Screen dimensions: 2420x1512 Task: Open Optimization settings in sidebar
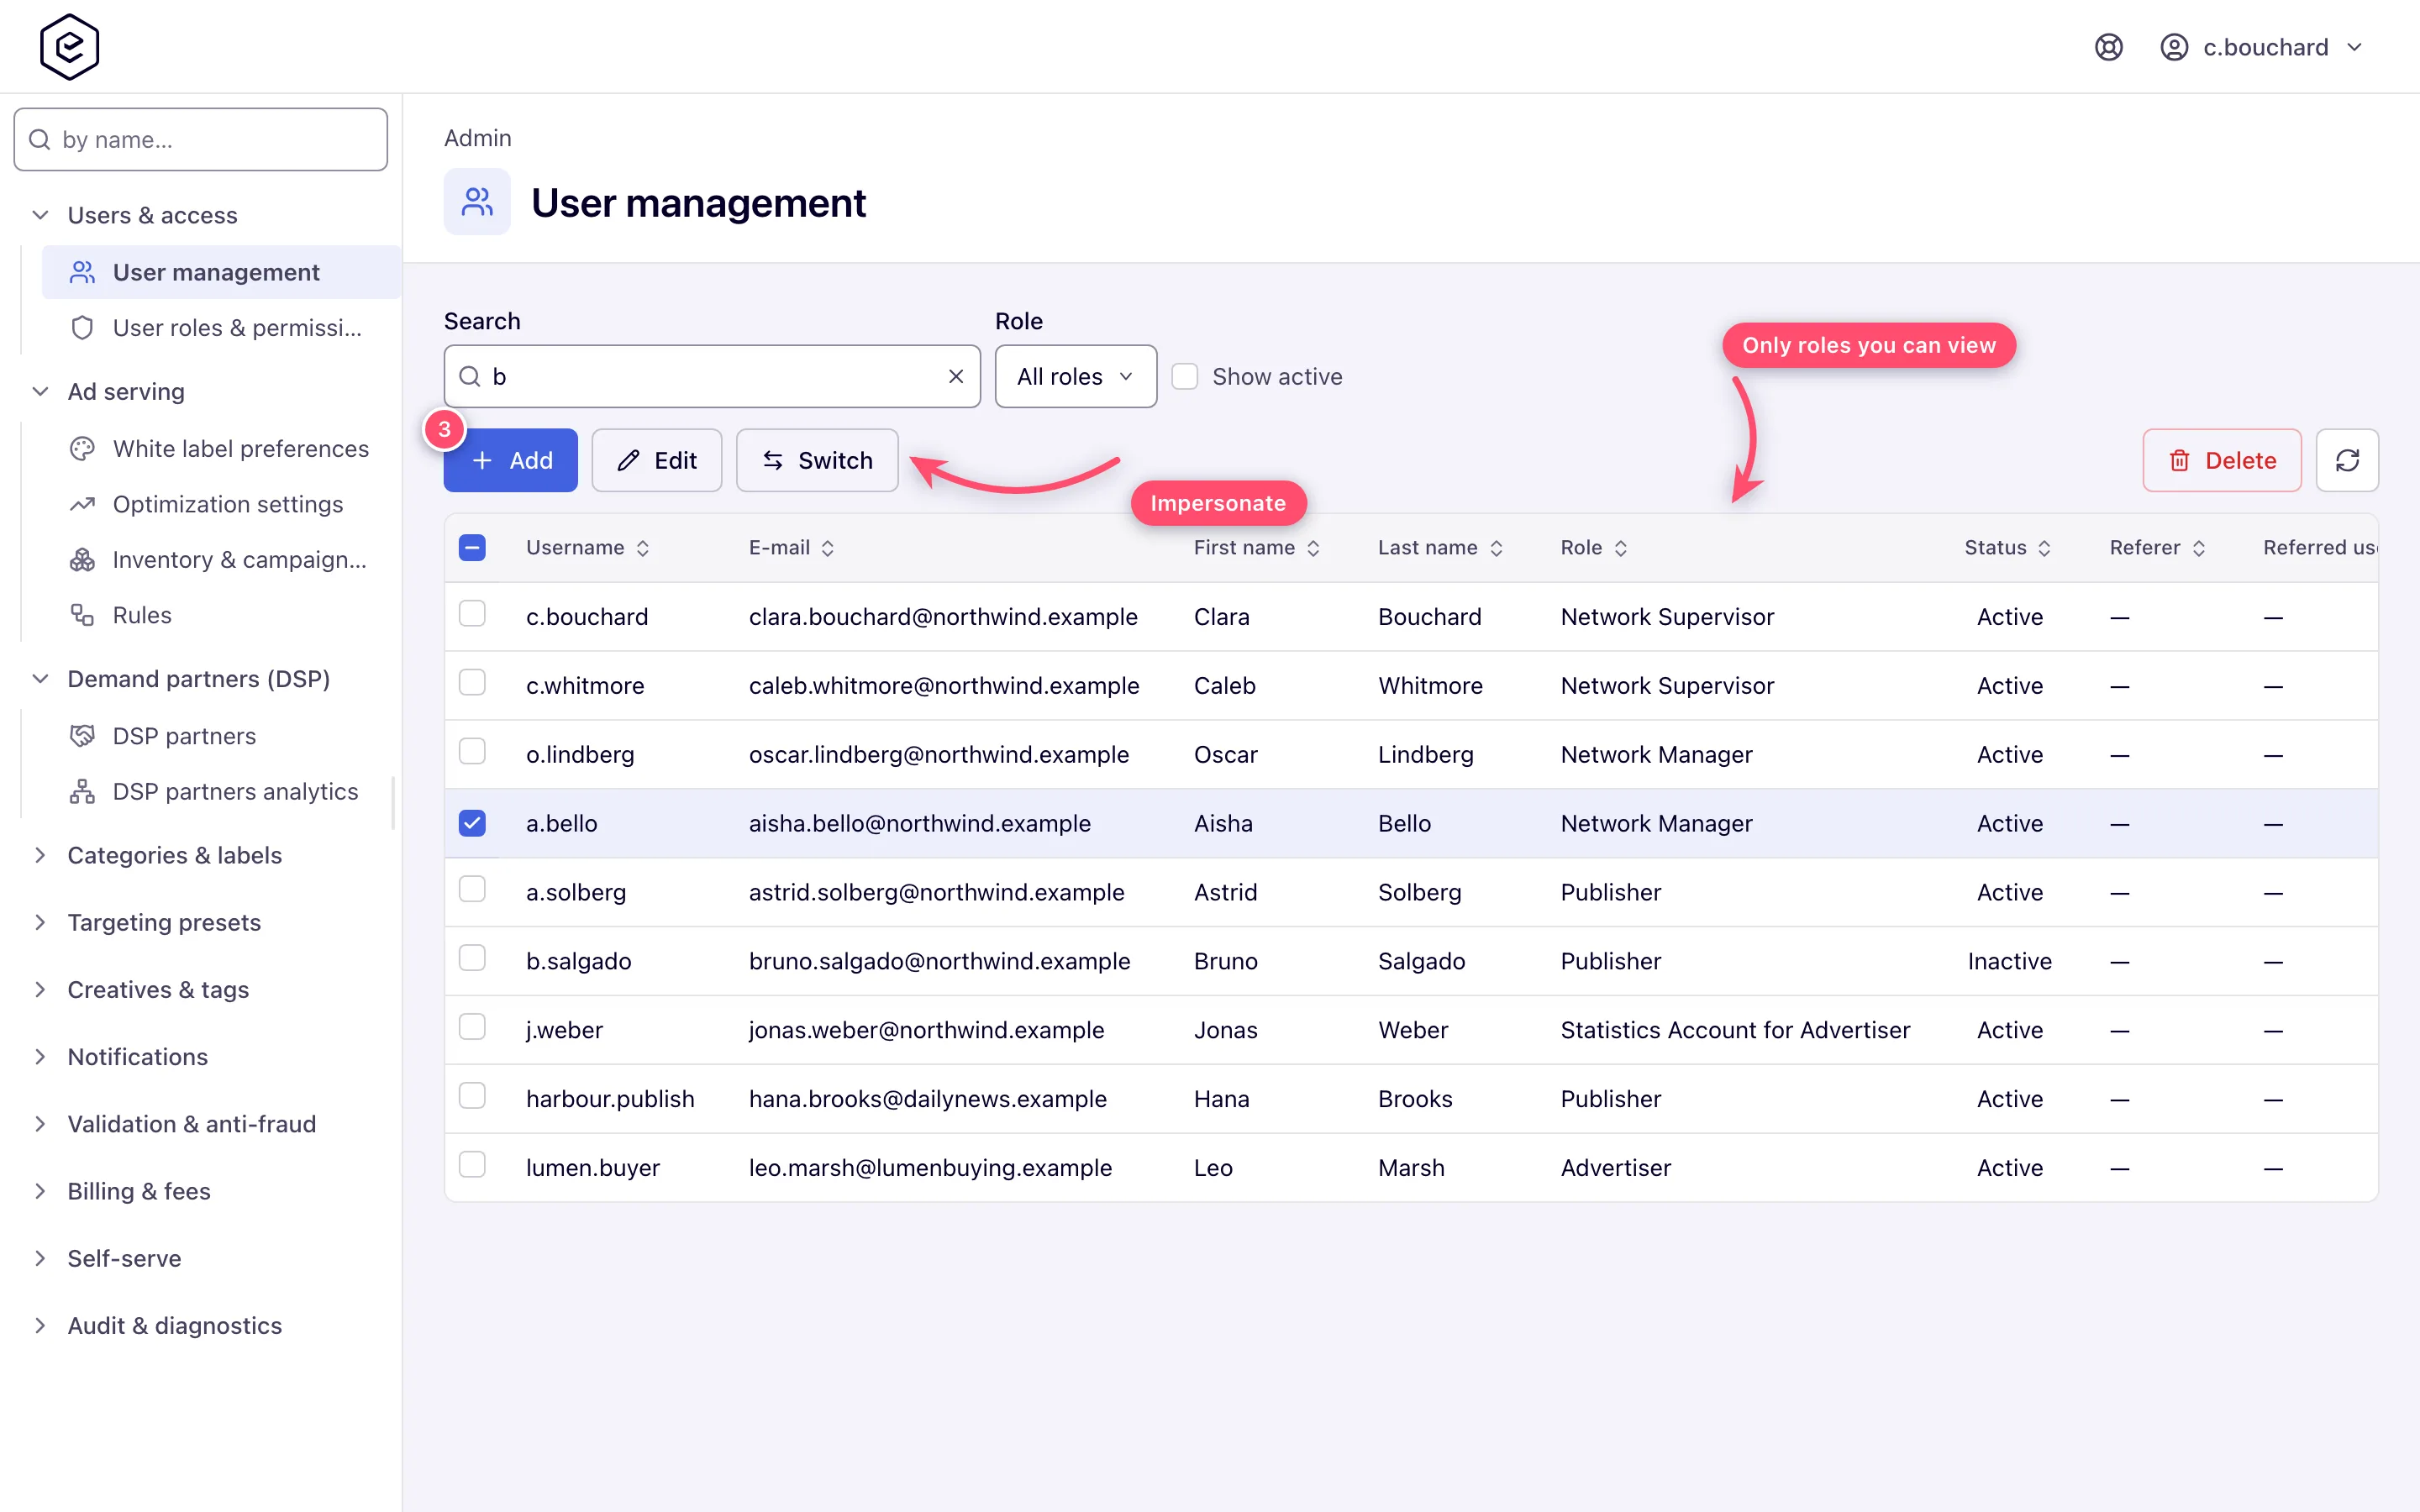click(221, 504)
